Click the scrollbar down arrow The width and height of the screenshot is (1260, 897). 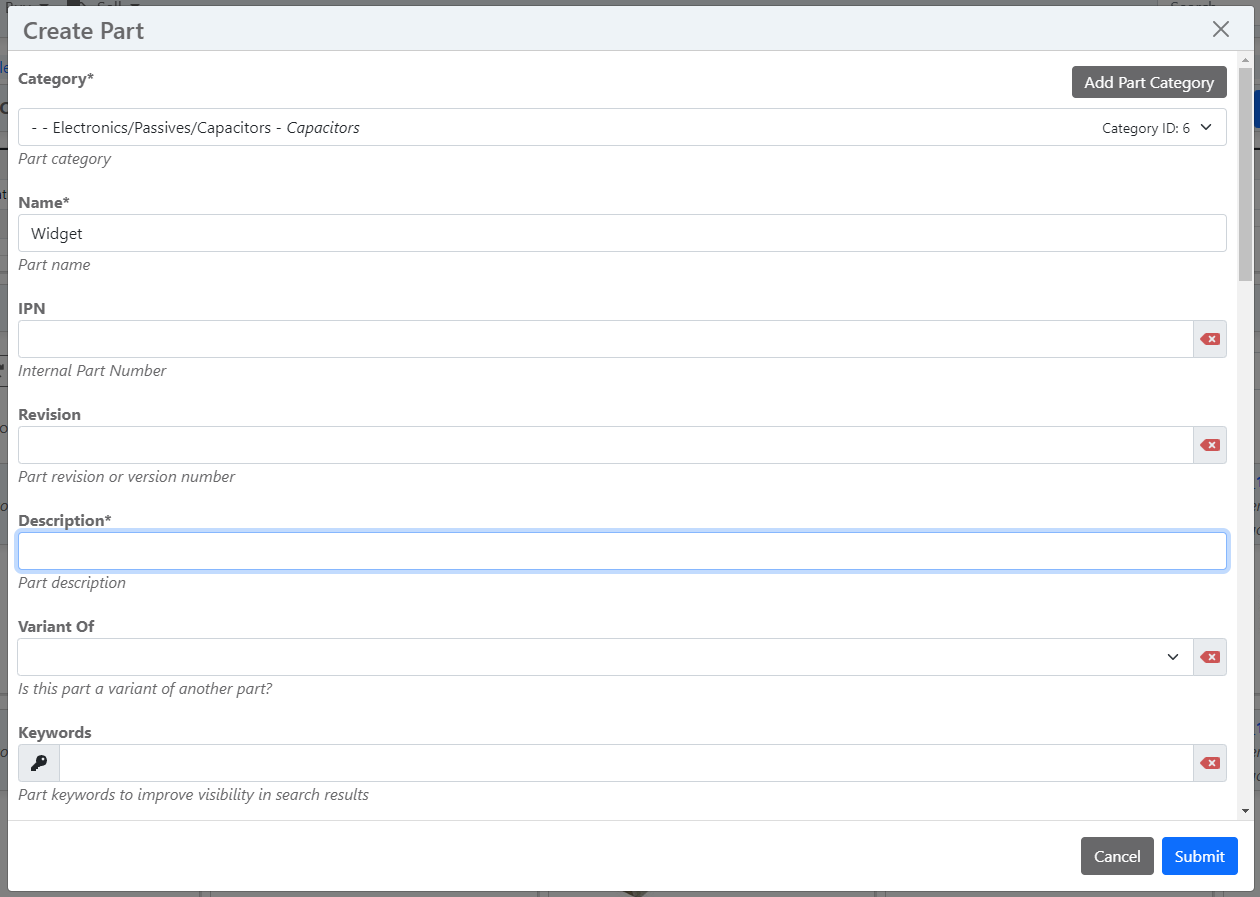pyautogui.click(x=1245, y=811)
